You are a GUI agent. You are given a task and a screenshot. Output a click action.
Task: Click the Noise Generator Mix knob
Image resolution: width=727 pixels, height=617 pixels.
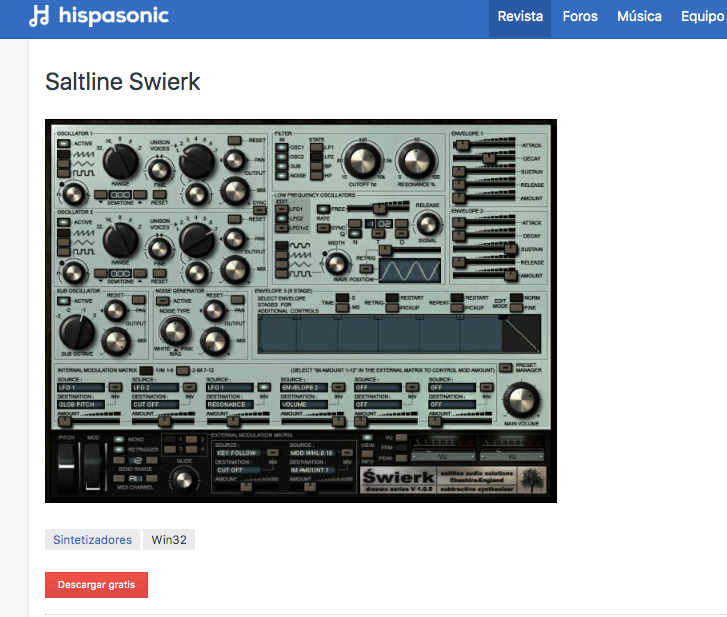[x=215, y=342]
